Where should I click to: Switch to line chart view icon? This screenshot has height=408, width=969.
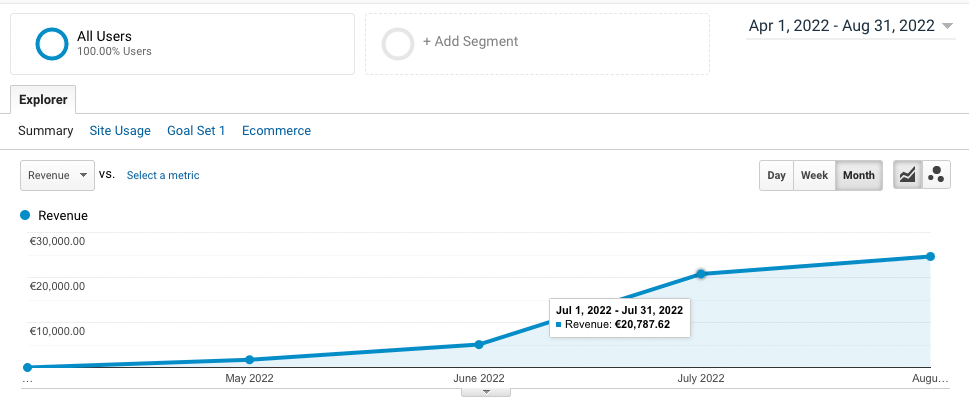click(x=907, y=175)
